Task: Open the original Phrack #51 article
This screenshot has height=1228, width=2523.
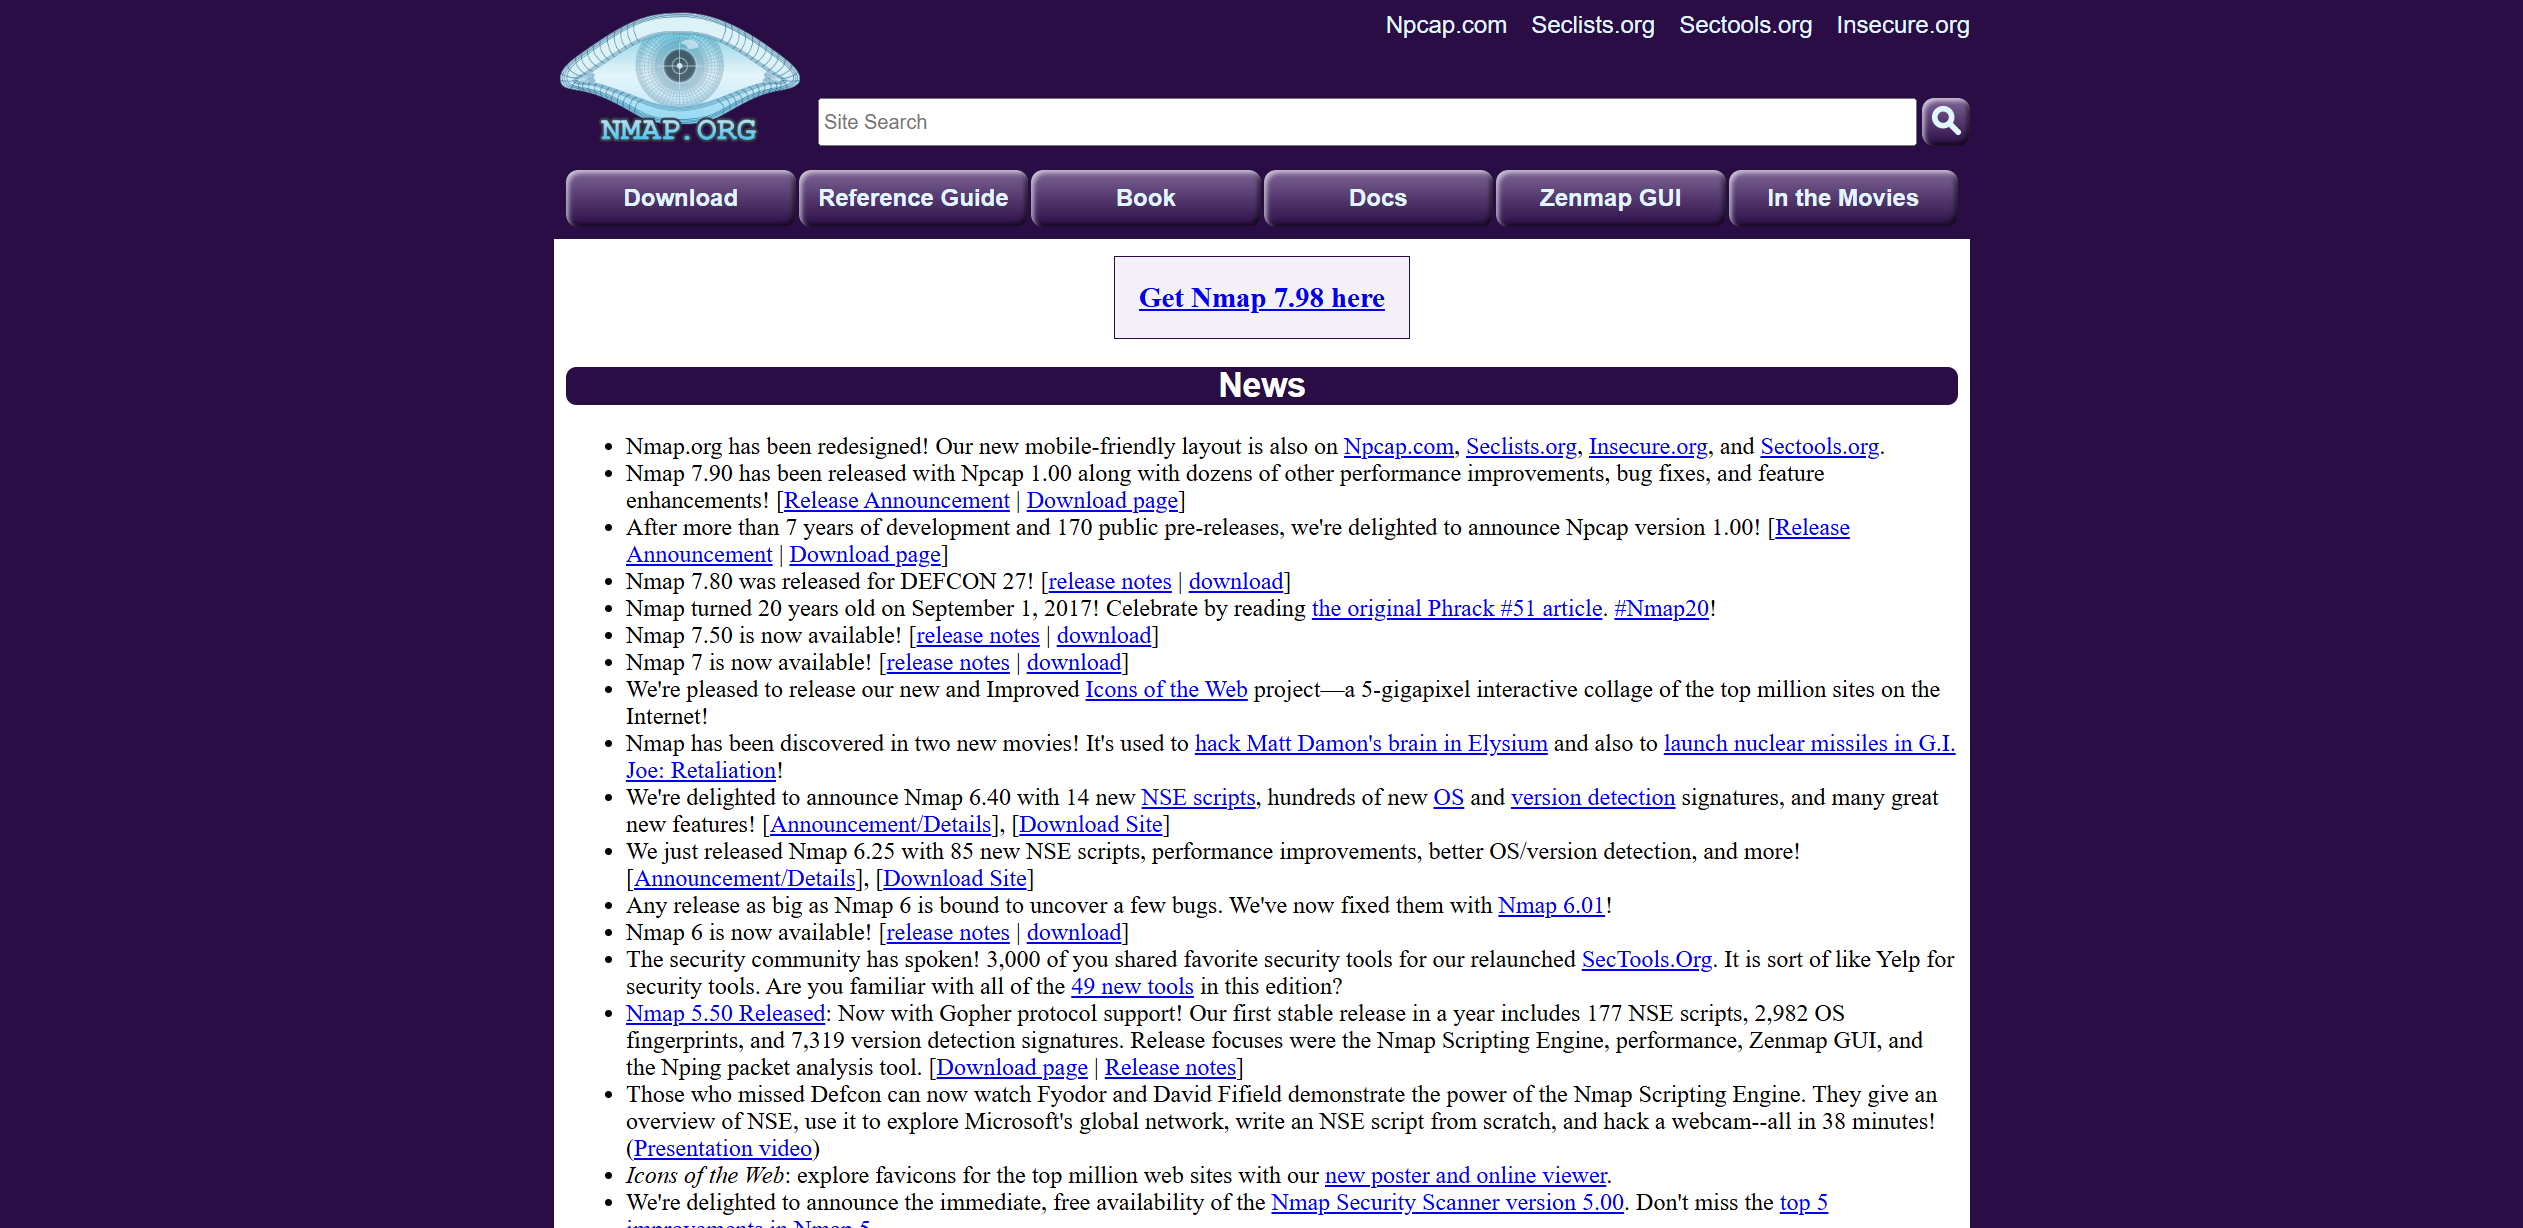Action: 1456,608
